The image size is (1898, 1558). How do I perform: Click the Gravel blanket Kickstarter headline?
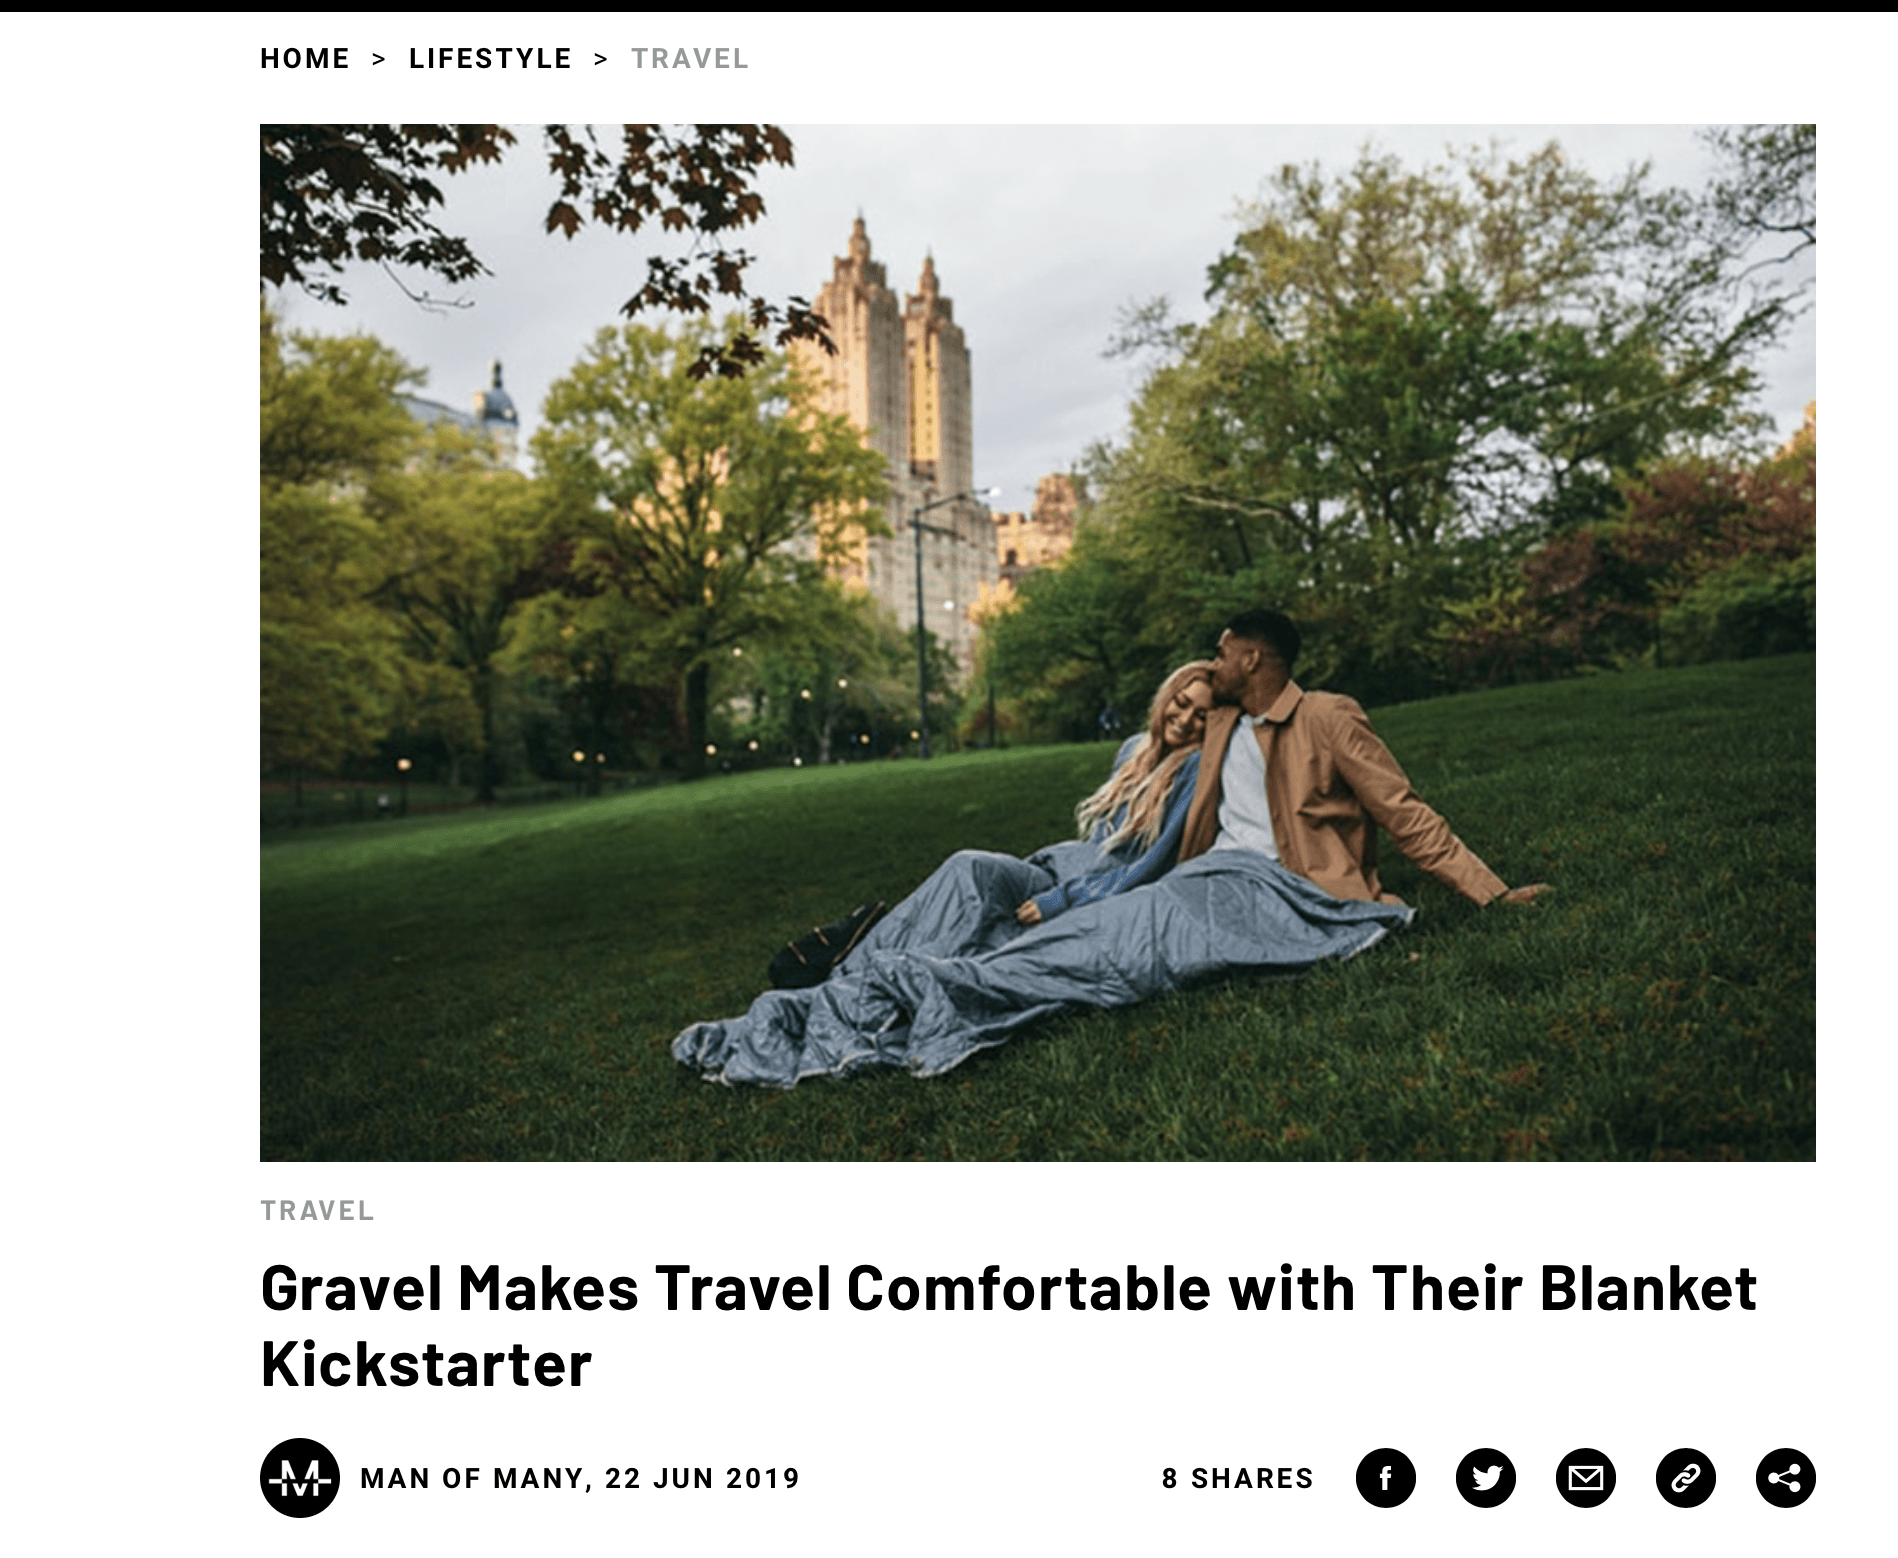click(x=1008, y=1325)
